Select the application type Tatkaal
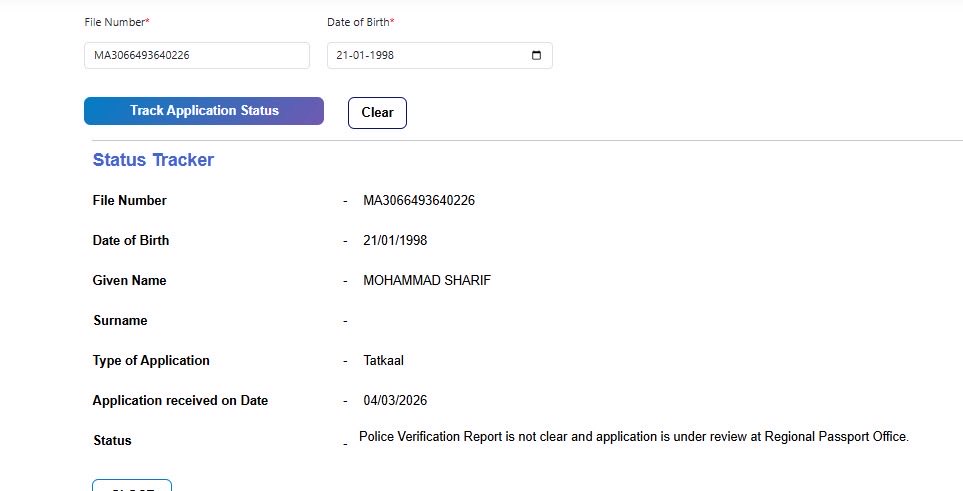This screenshot has height=491, width=963. pyautogui.click(x=383, y=360)
